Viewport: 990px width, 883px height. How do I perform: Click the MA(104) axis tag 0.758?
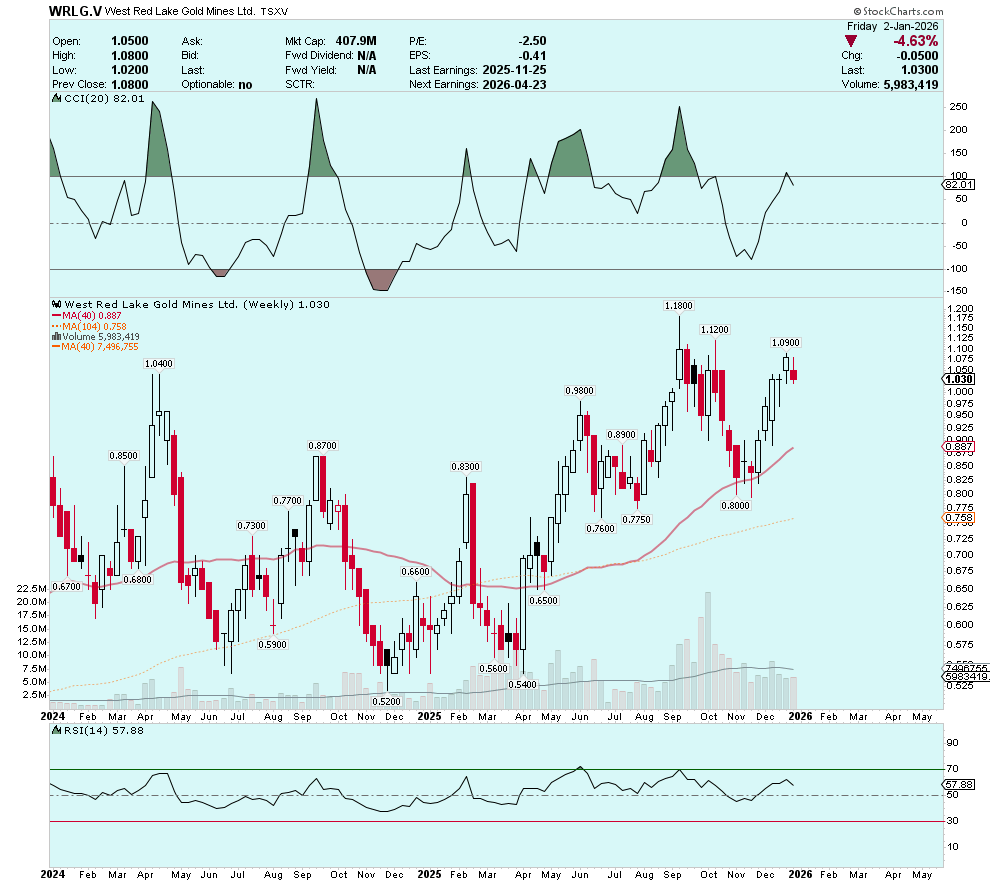point(958,518)
